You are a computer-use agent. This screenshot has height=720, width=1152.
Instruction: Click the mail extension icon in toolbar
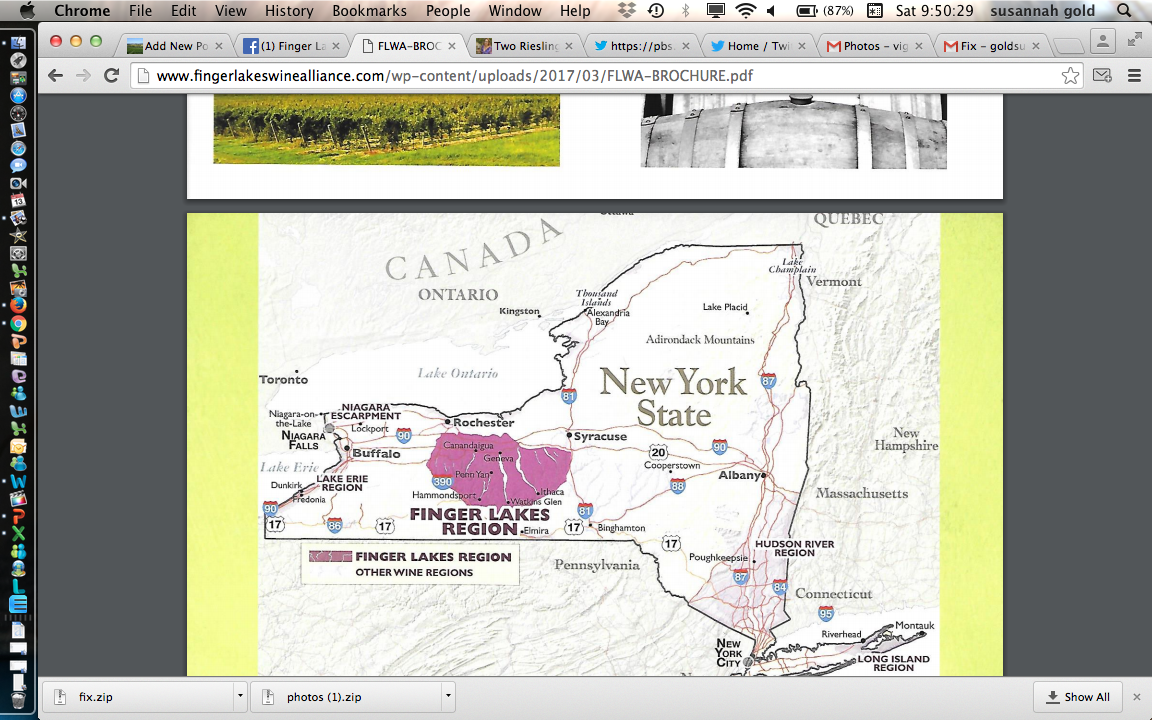coord(1102,76)
